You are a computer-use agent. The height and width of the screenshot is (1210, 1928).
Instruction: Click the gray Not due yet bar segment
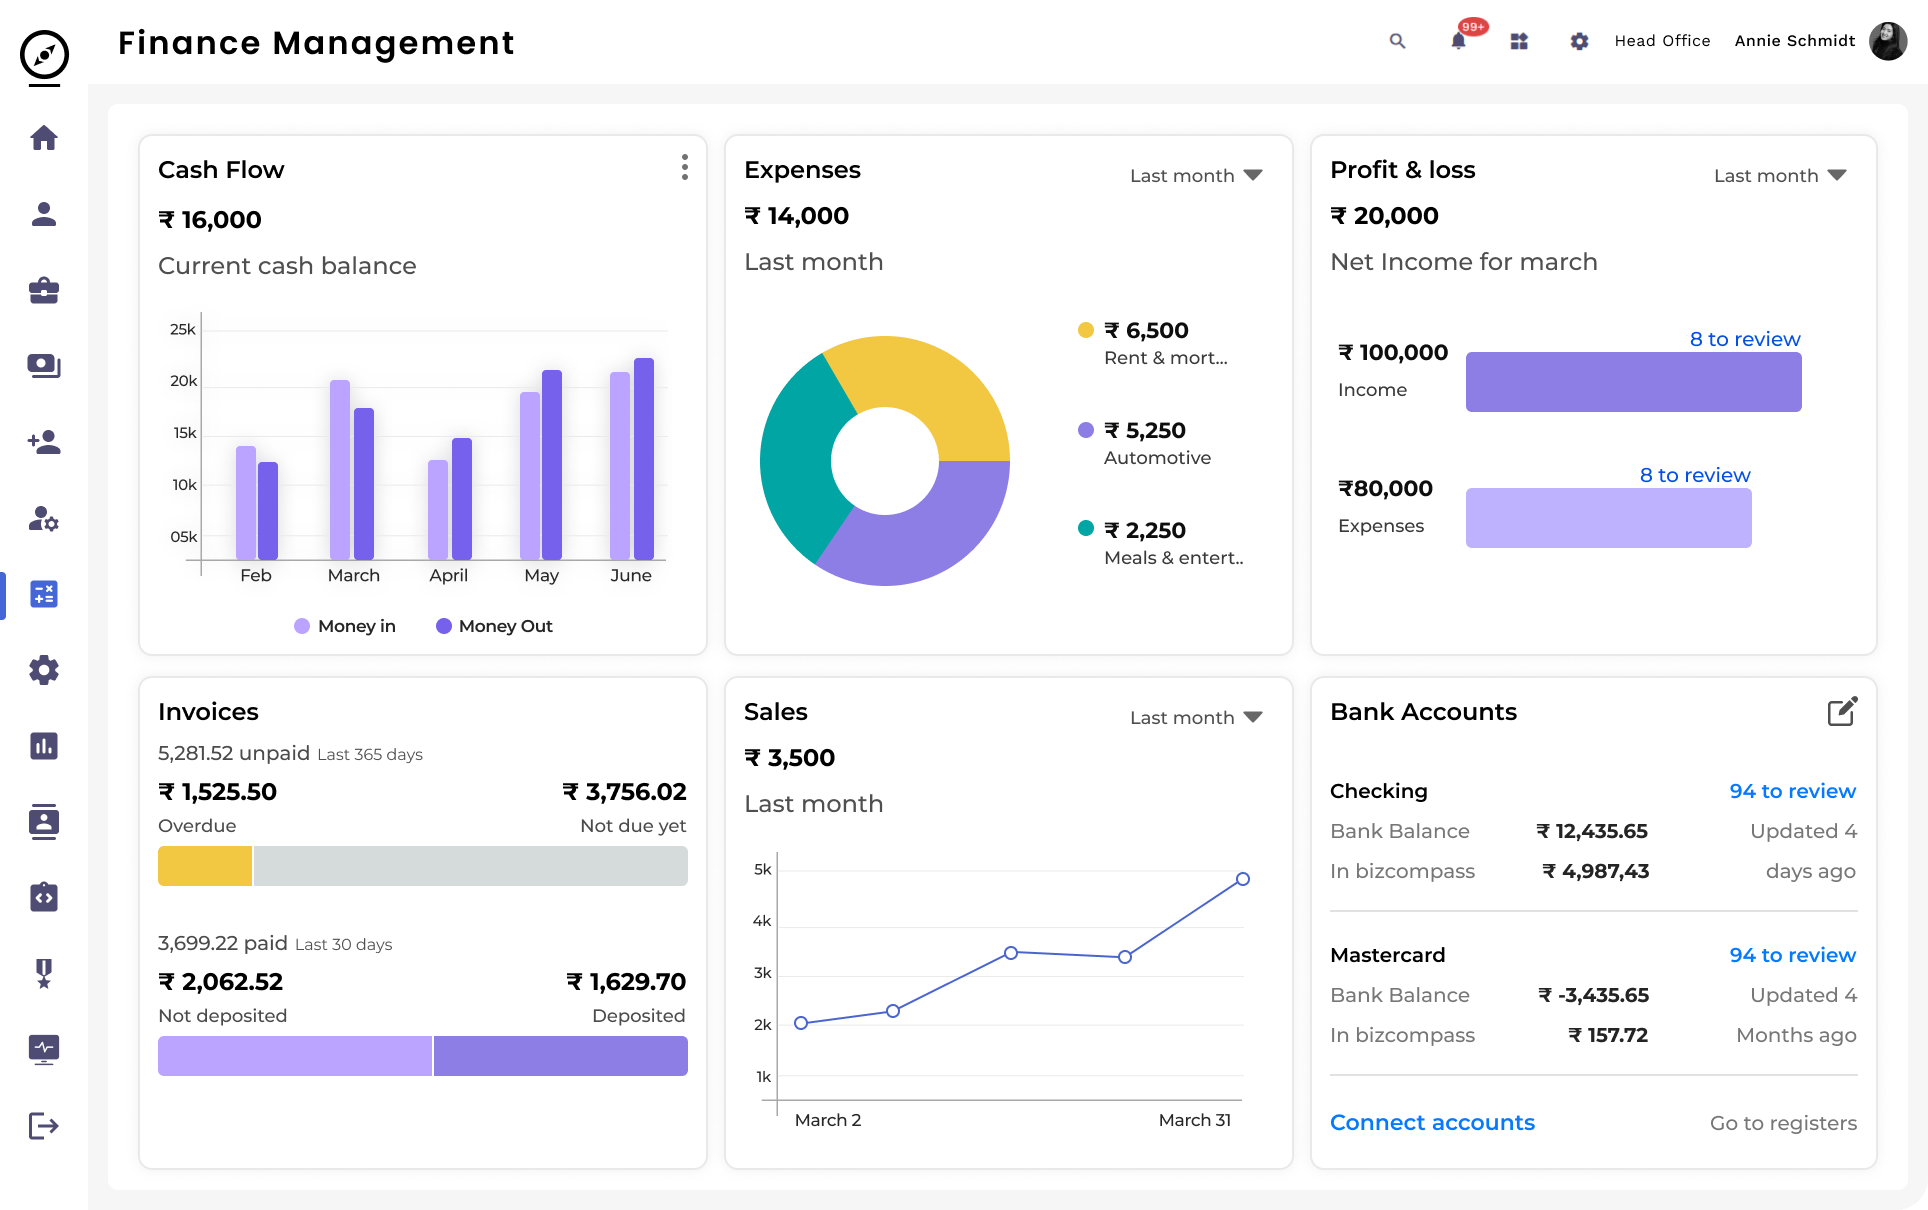[x=471, y=866]
